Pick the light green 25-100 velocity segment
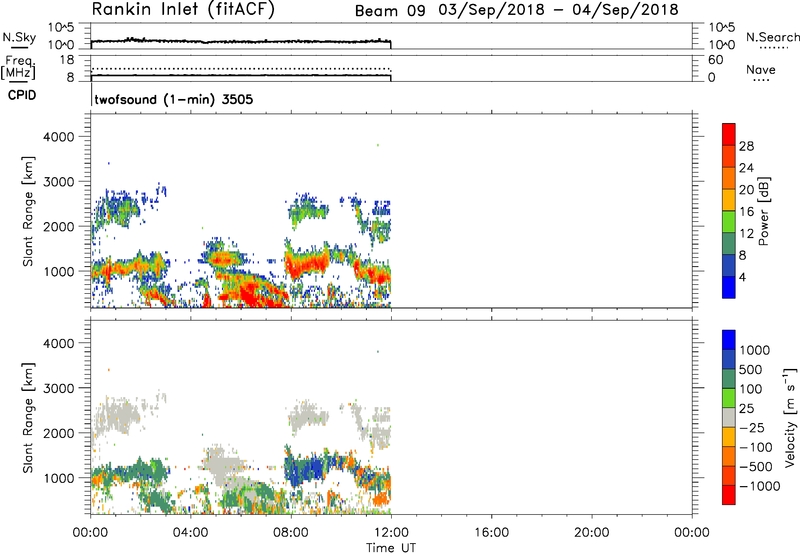The height and width of the screenshot is (554, 800). (x=729, y=398)
